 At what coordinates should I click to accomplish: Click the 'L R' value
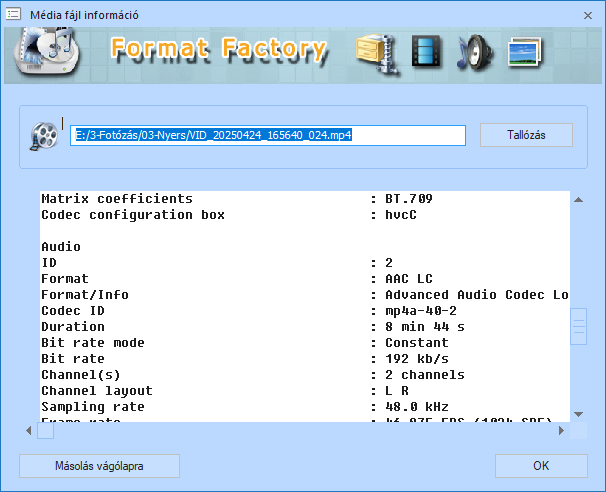(x=397, y=390)
